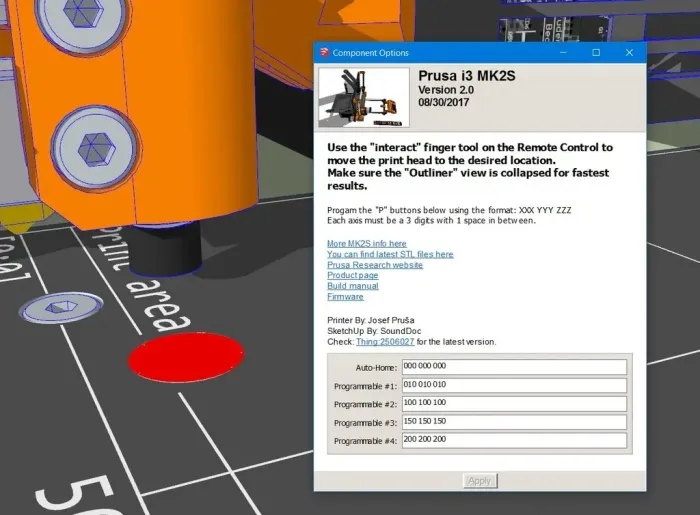
Task: Click the Prusa printer thumbnail image
Action: pos(363,97)
